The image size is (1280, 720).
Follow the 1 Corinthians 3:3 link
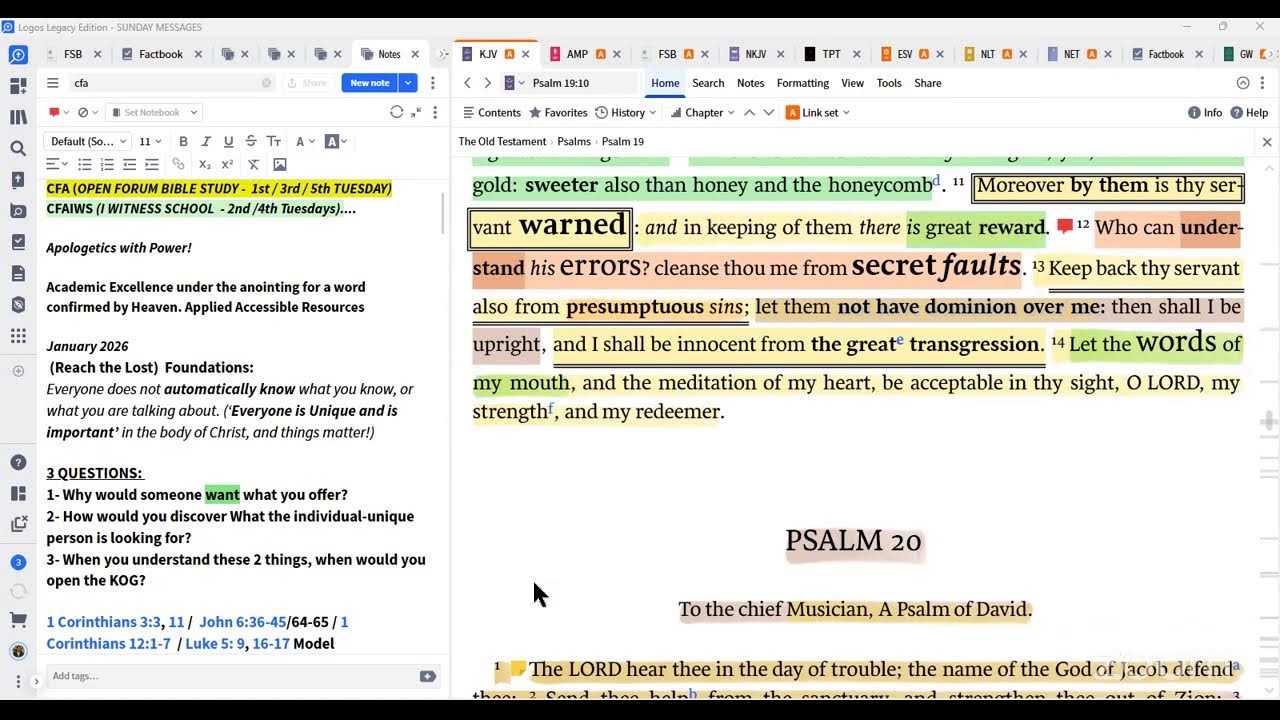pyautogui.click(x=103, y=622)
